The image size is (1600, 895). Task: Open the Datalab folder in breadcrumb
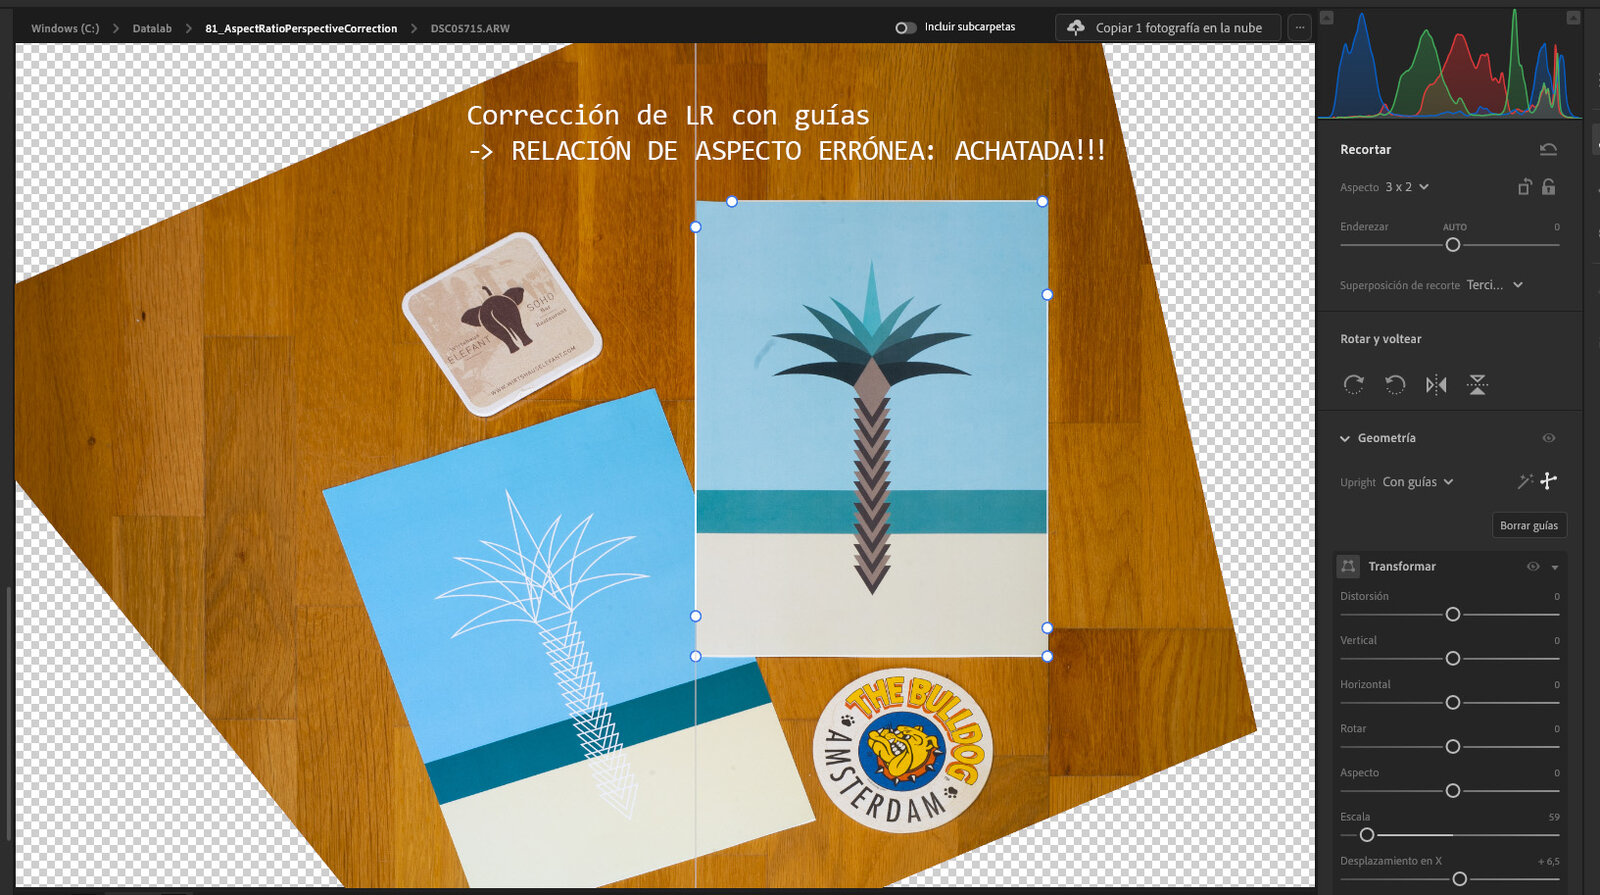point(152,28)
